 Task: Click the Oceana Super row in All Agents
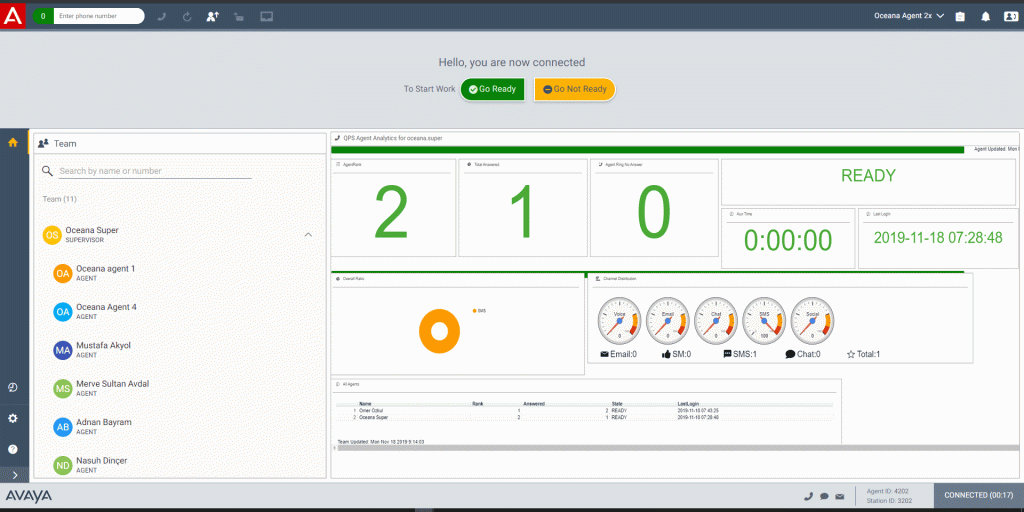[x=584, y=417]
